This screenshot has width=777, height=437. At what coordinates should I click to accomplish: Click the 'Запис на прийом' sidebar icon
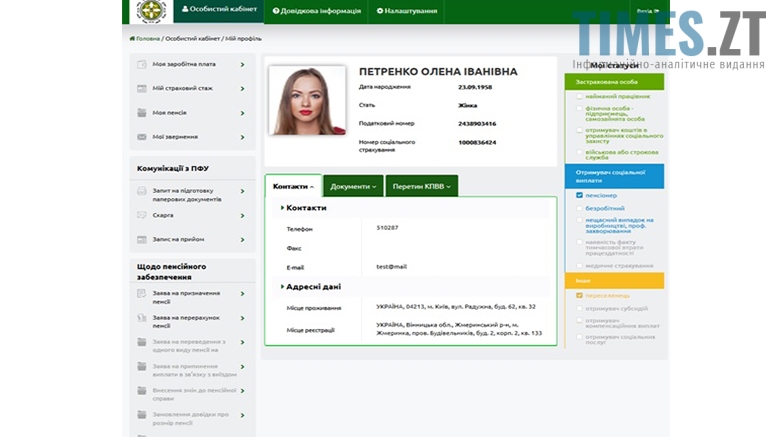(143, 239)
